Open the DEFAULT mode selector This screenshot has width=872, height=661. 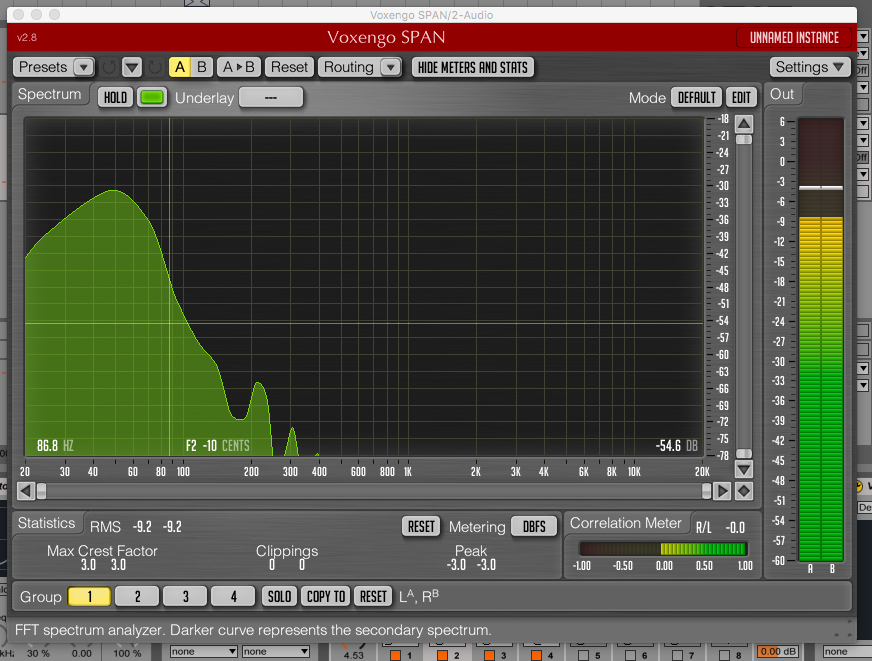(x=696, y=98)
